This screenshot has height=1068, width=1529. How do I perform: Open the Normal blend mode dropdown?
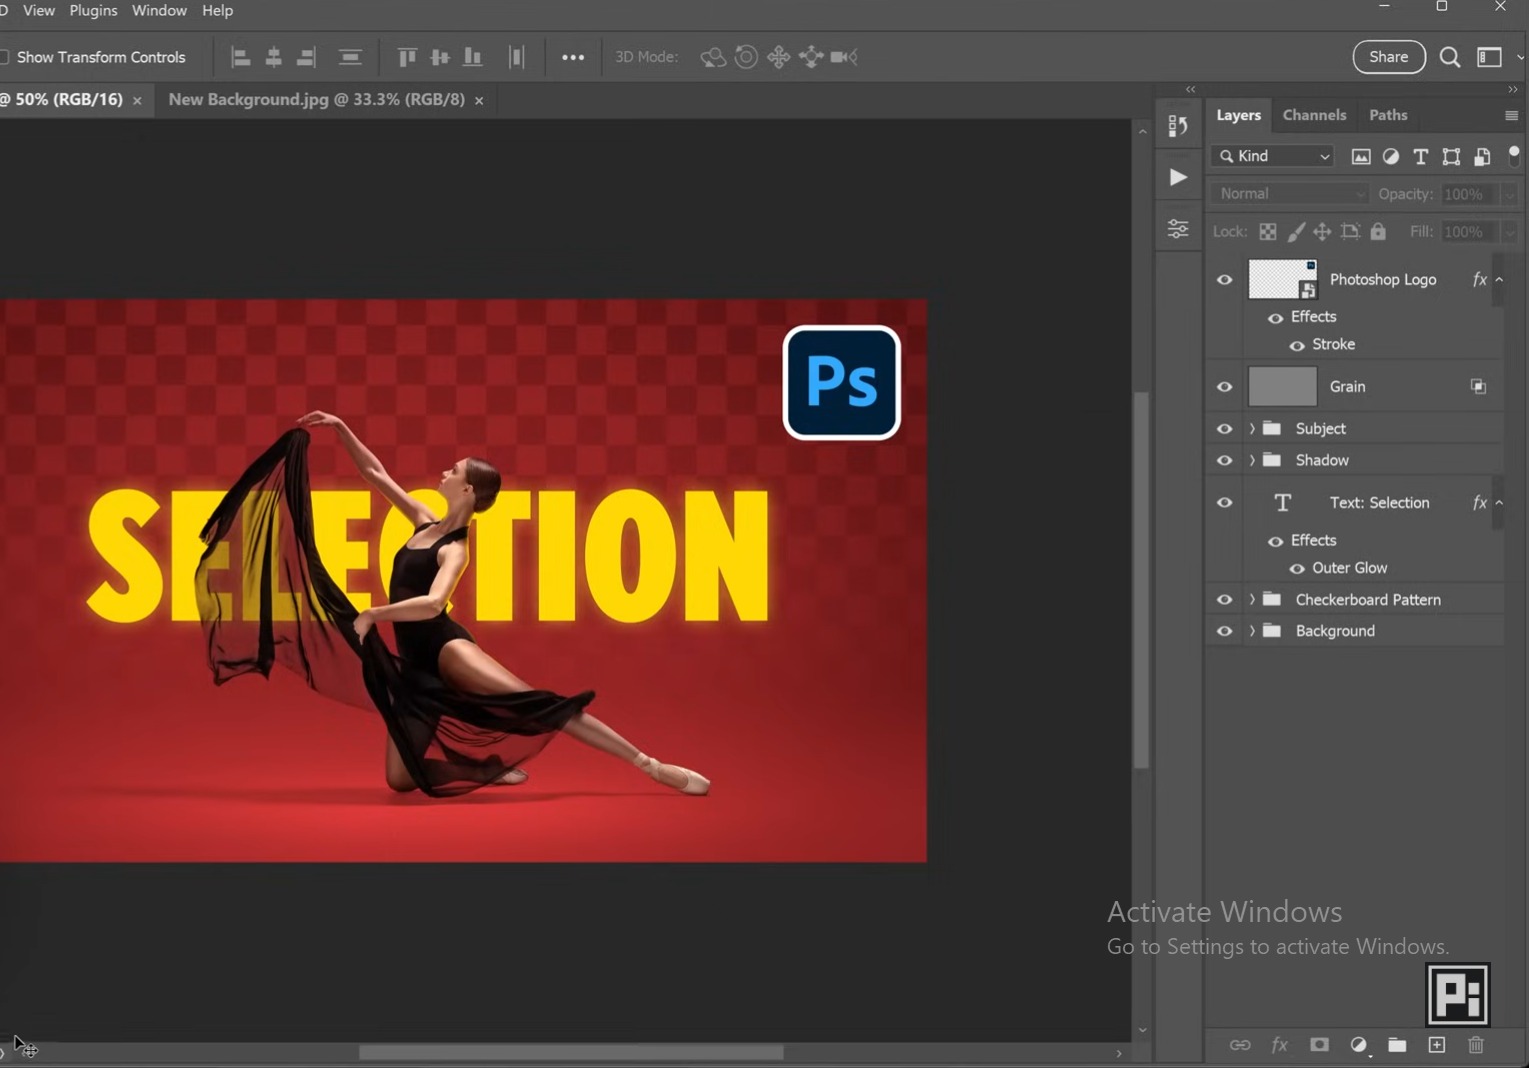(1289, 194)
